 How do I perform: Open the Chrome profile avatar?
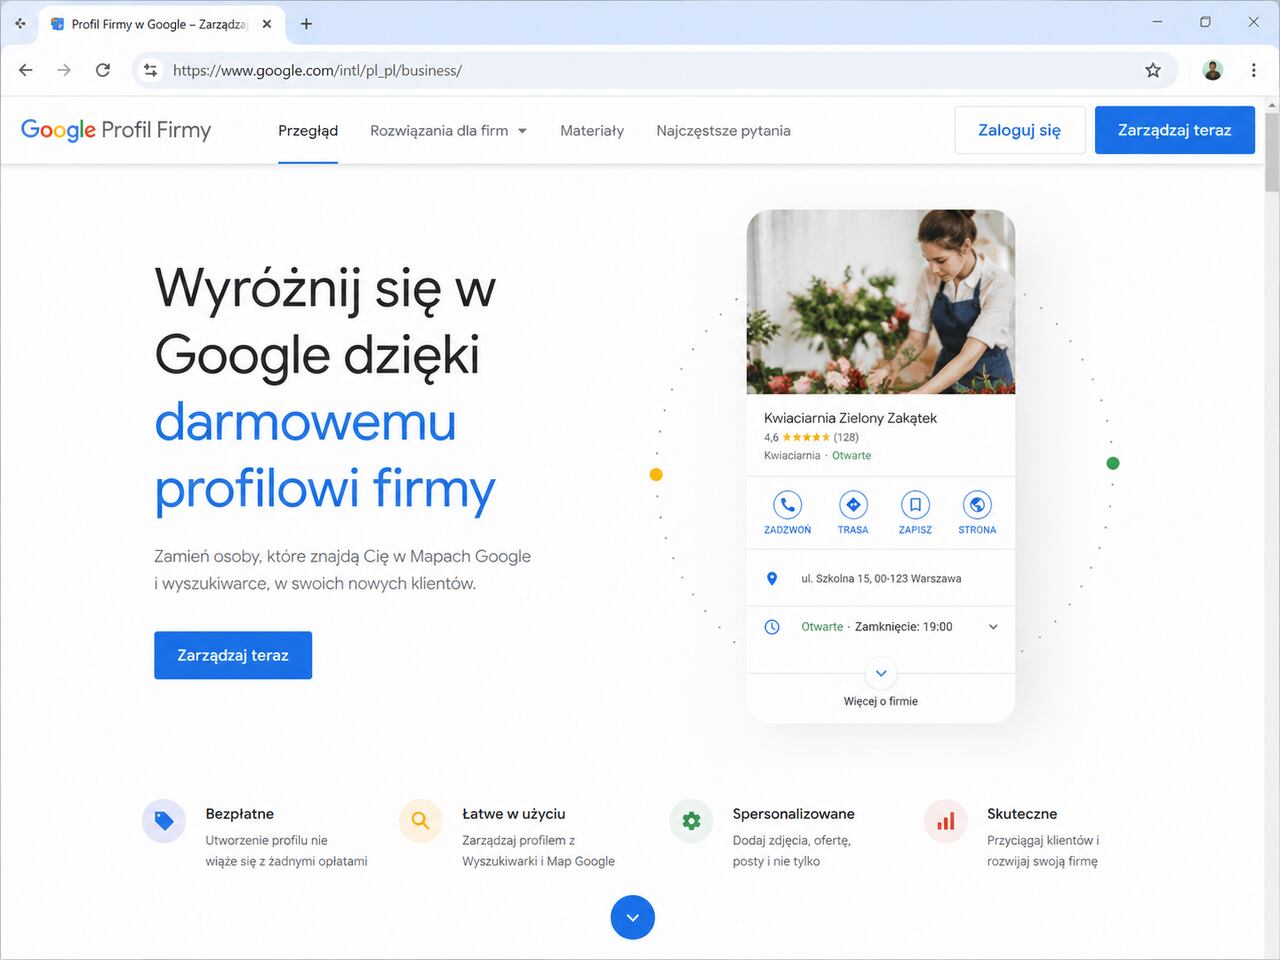pyautogui.click(x=1213, y=70)
